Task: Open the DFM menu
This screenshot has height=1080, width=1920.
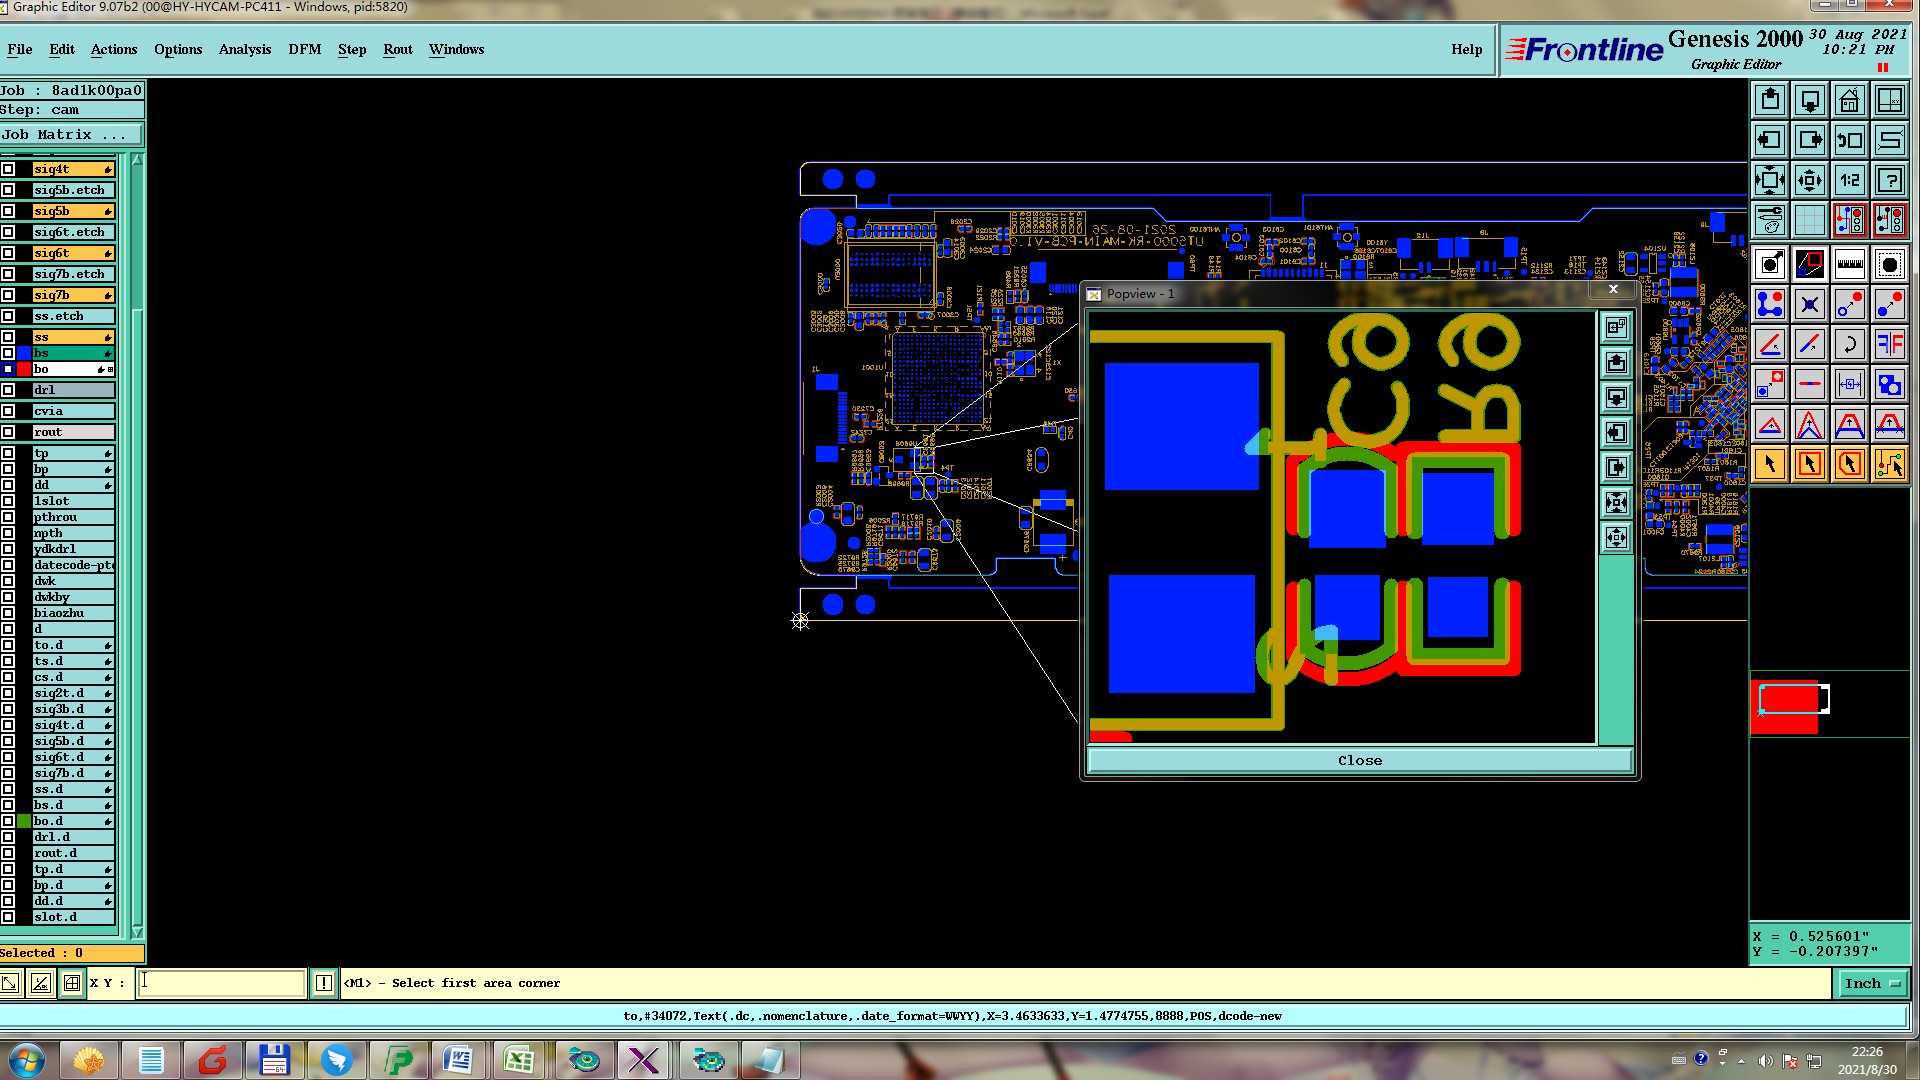Action: point(304,49)
